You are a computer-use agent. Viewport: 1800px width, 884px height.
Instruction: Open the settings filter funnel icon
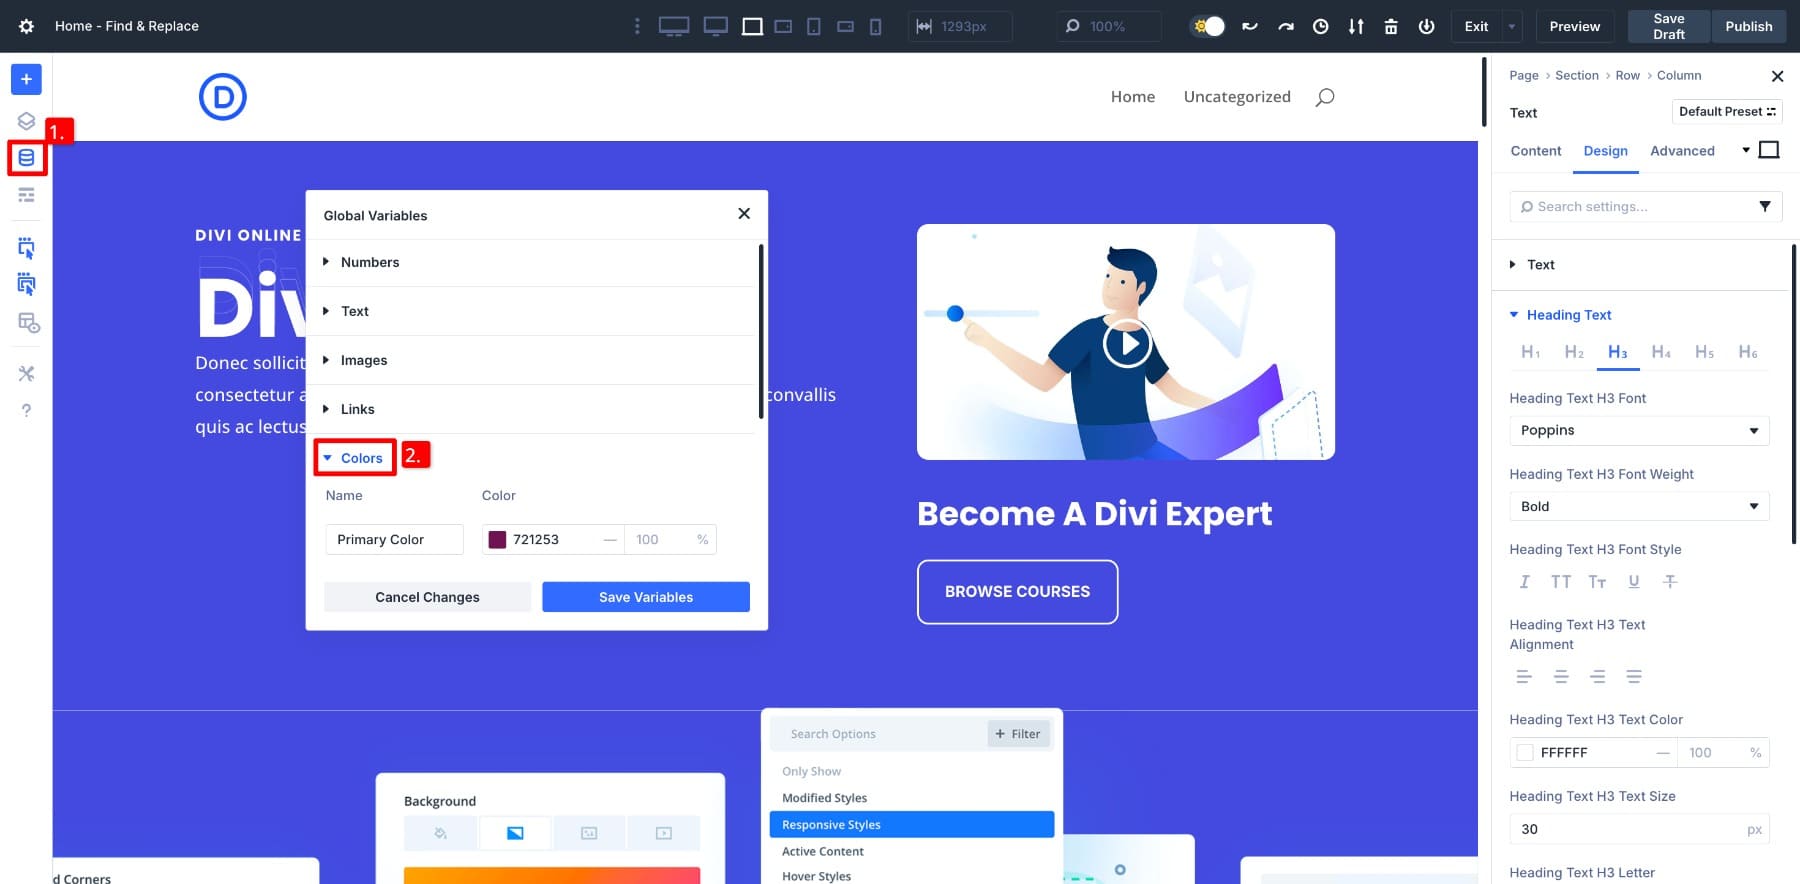coord(1765,206)
